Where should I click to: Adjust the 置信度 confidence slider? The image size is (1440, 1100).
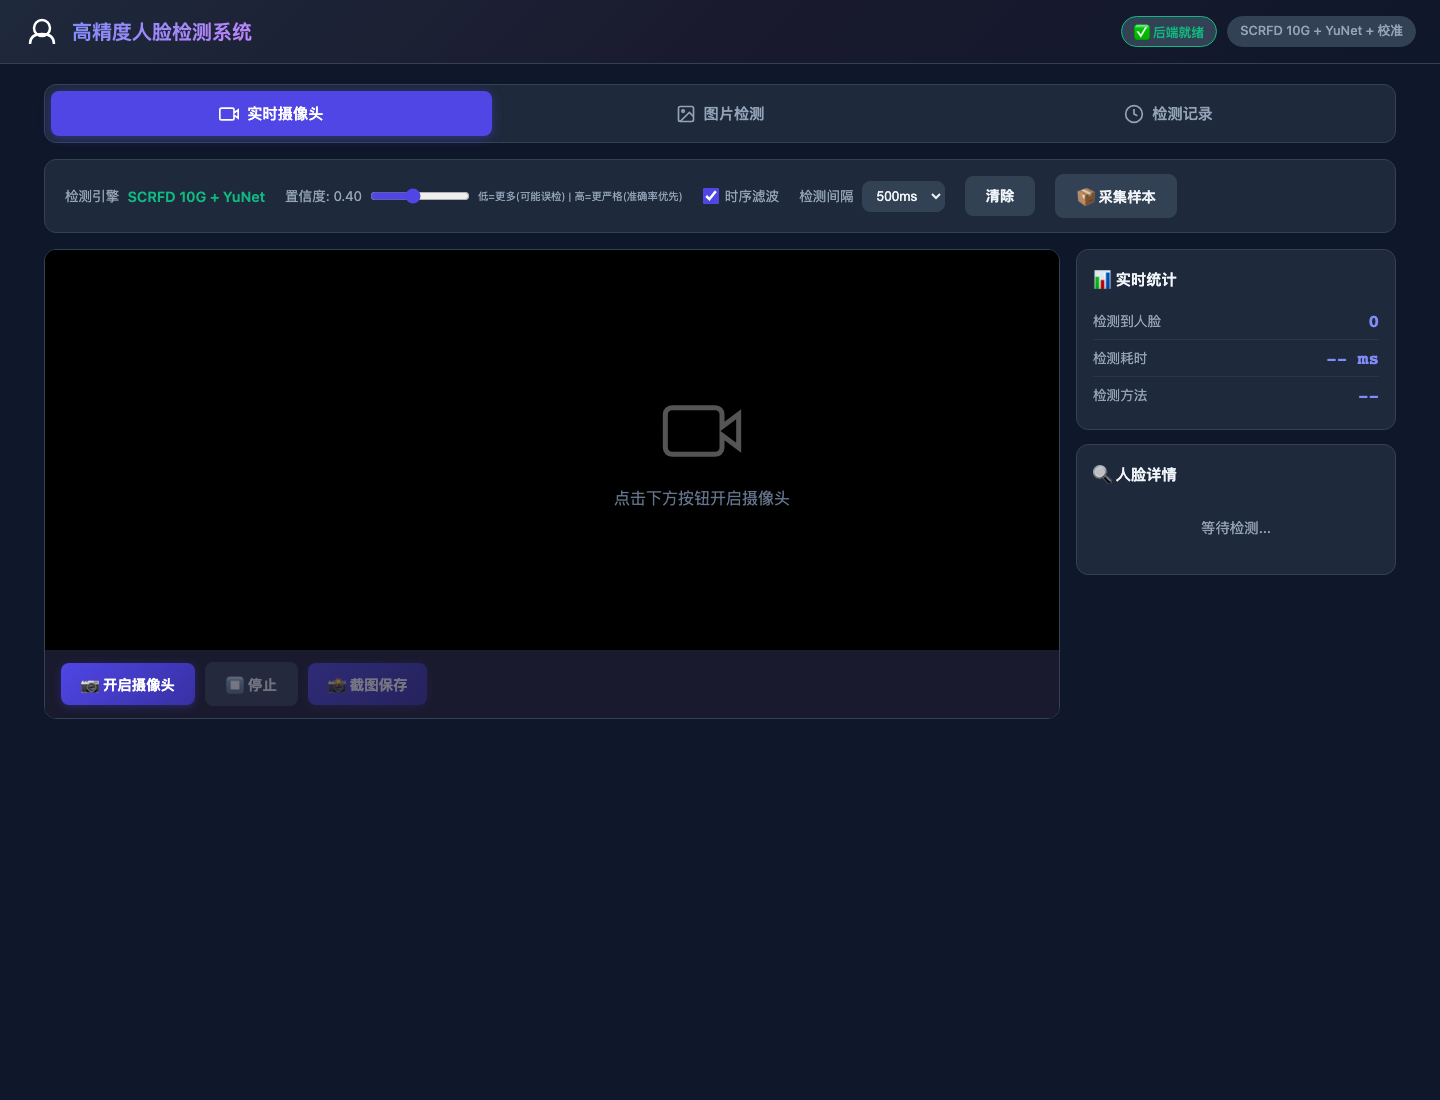(420, 196)
